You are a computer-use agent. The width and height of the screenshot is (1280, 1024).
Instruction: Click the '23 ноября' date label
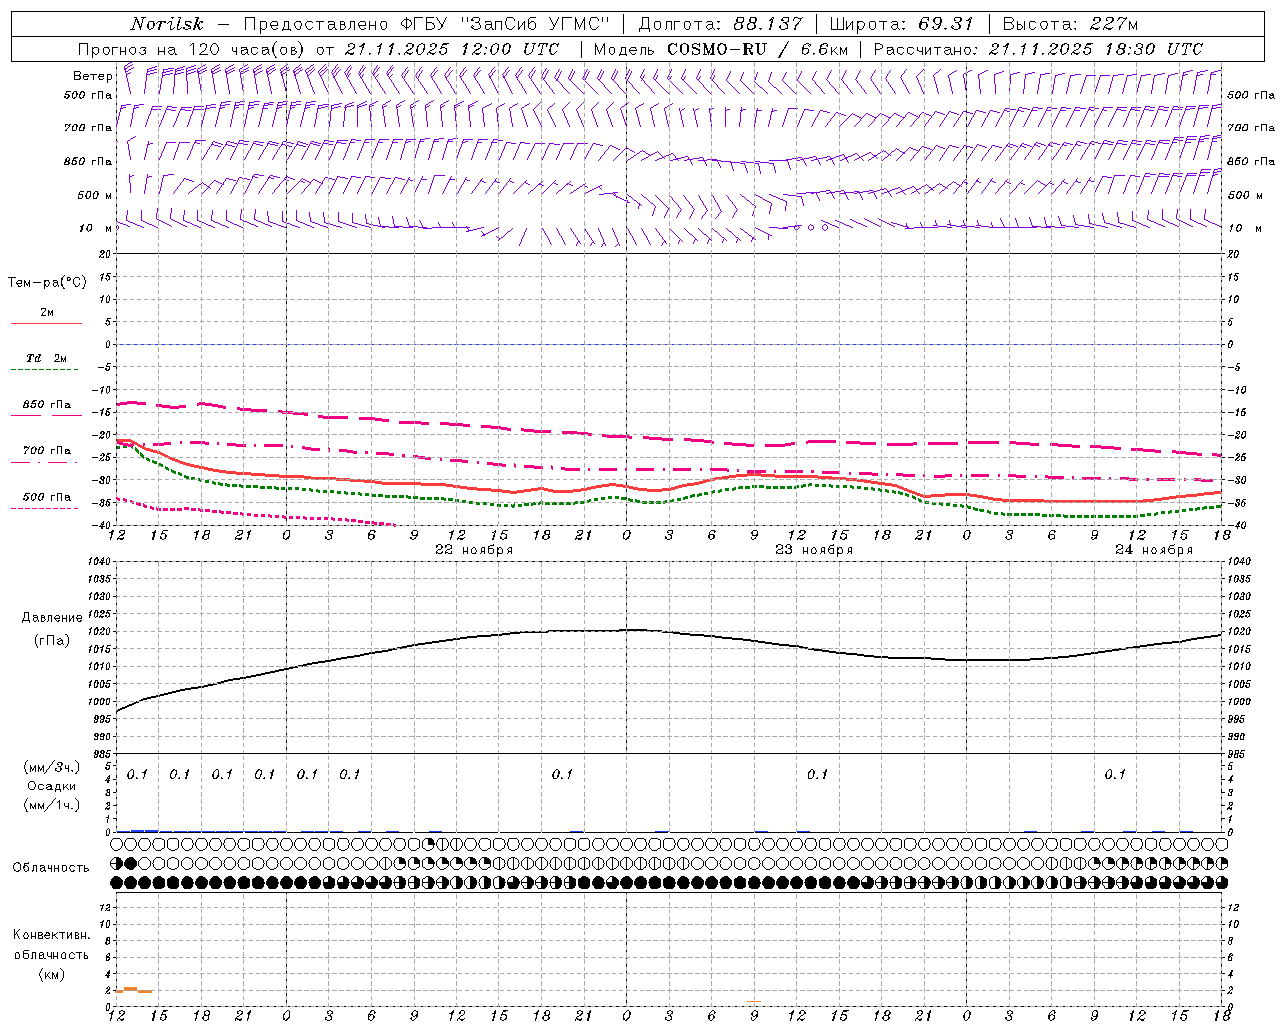click(x=814, y=550)
